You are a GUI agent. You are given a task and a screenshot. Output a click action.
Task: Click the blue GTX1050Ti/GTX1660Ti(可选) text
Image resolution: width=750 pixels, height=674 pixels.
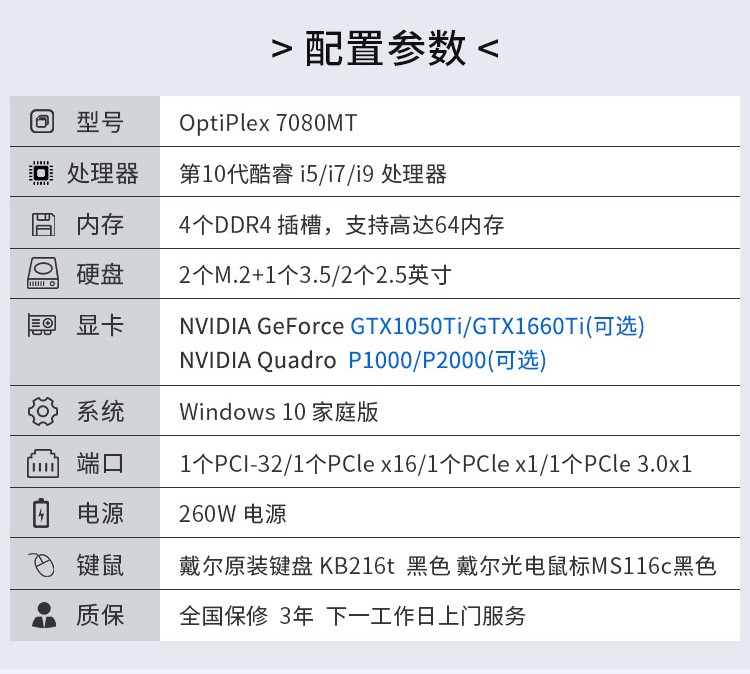[497, 326]
